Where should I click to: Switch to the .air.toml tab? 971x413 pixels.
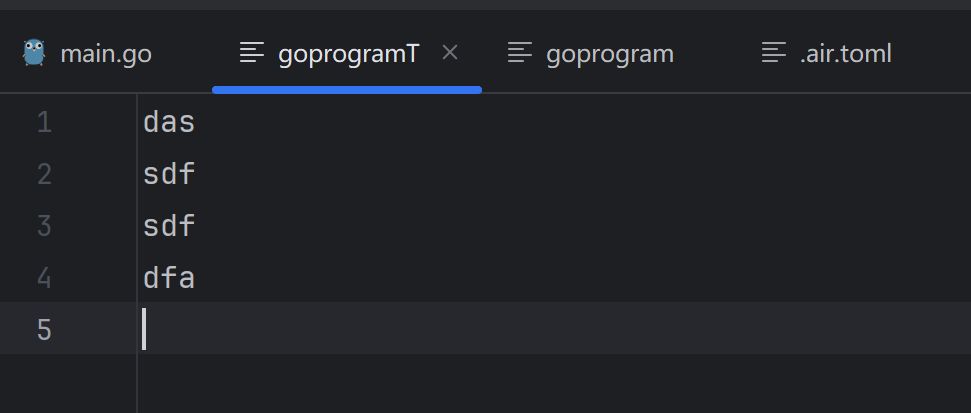pos(845,53)
